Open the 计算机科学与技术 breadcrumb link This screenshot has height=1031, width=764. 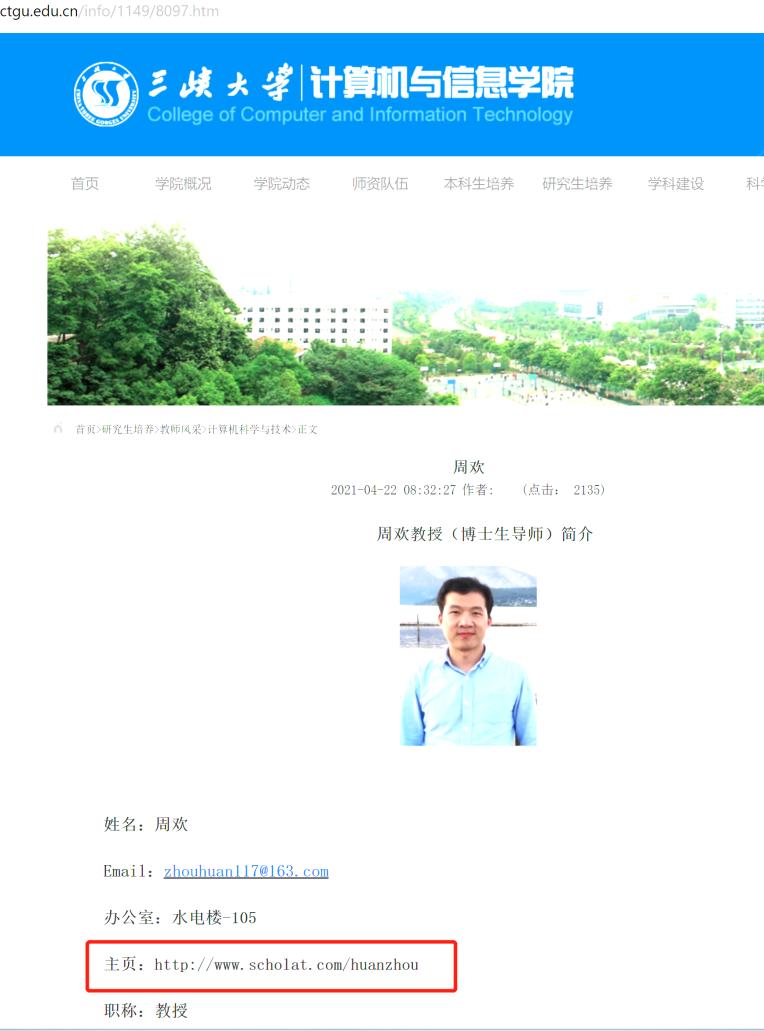[250, 430]
